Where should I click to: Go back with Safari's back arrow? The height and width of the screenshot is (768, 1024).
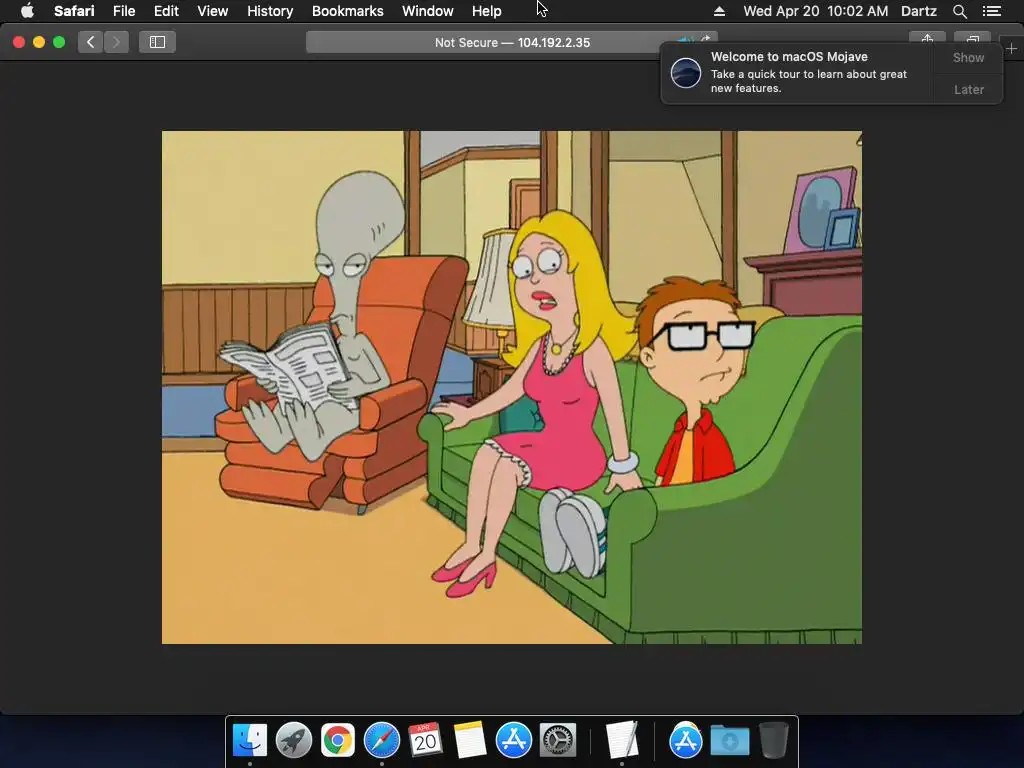pos(91,42)
